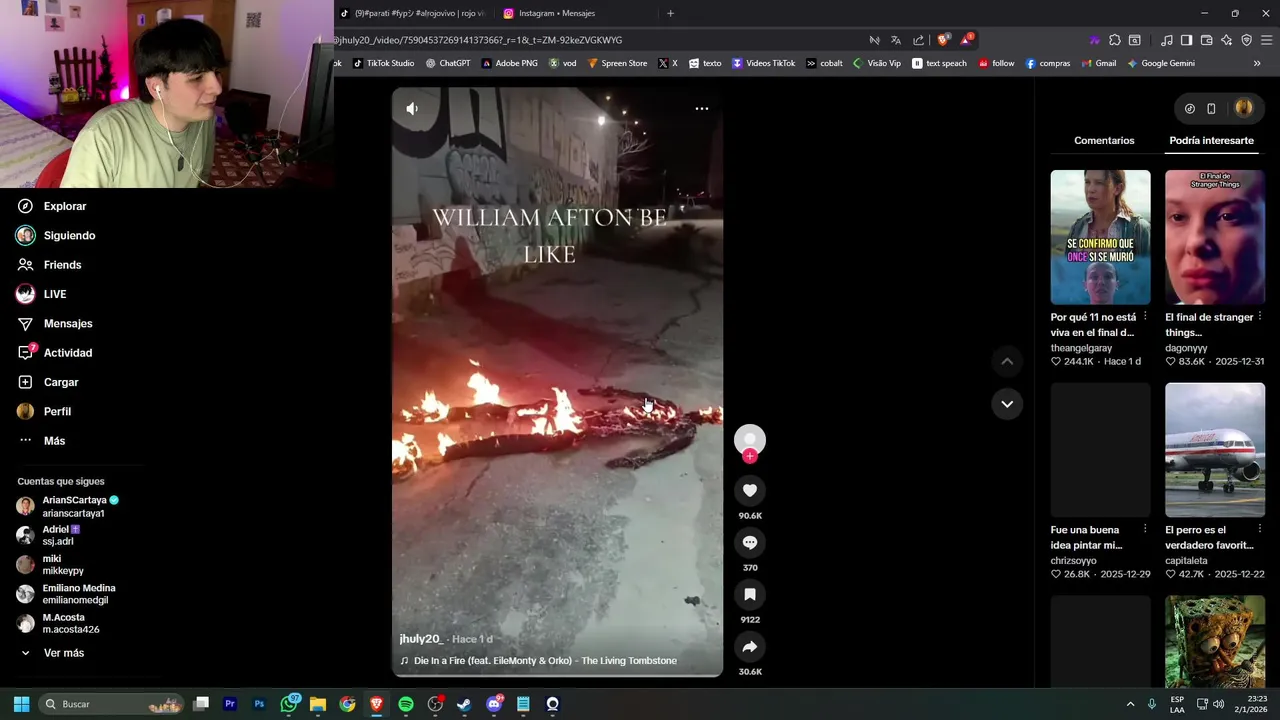Screen dimensions: 1280x720
Task: Open the Windows Start menu
Action: (21, 704)
